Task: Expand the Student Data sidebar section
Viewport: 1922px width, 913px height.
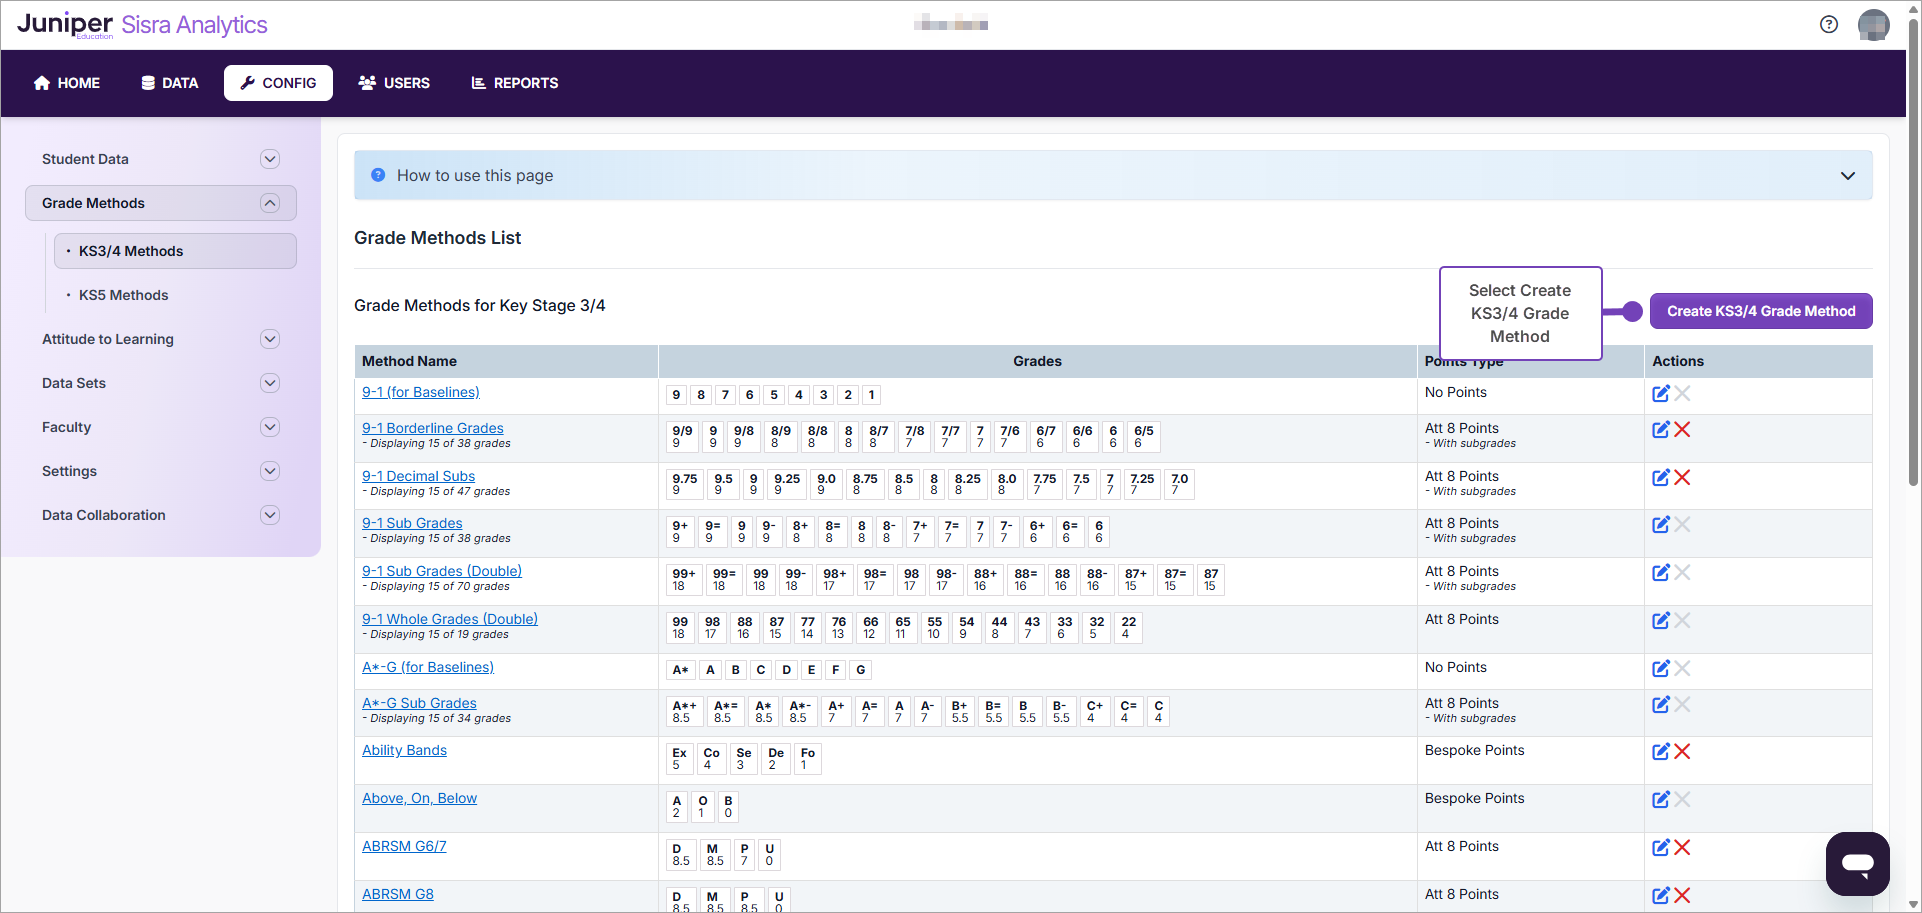Action: 269,159
